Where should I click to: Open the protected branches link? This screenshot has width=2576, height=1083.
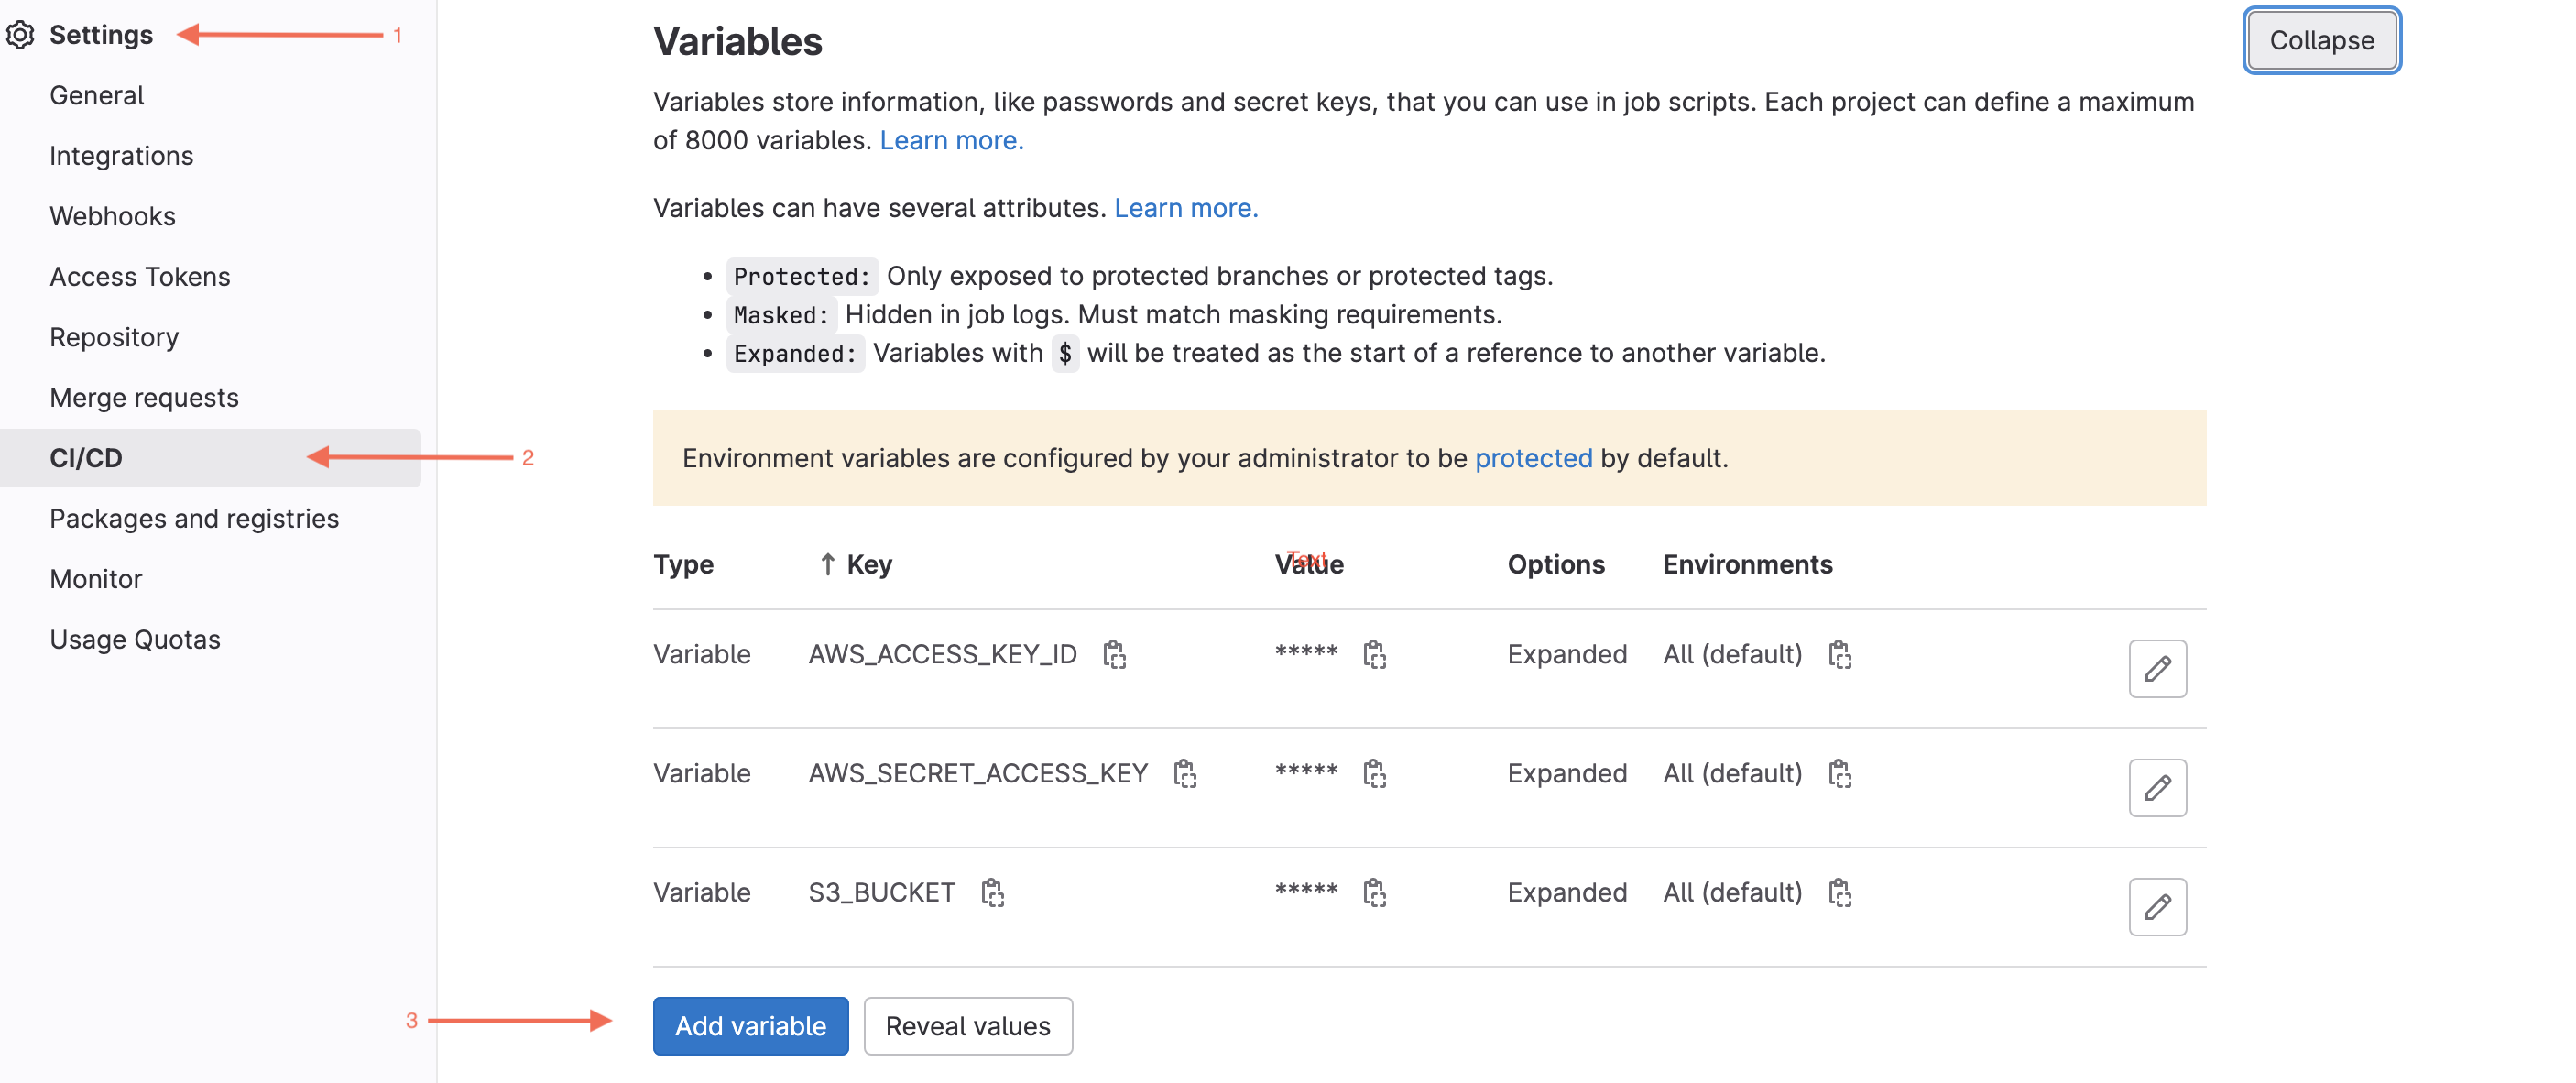[1533, 458]
